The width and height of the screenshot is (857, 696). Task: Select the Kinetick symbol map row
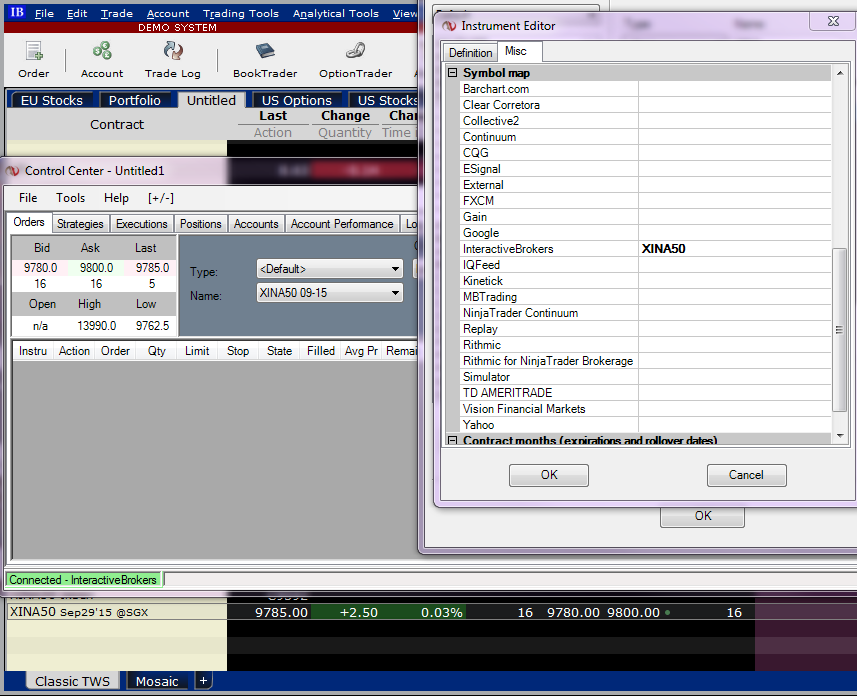[645, 281]
